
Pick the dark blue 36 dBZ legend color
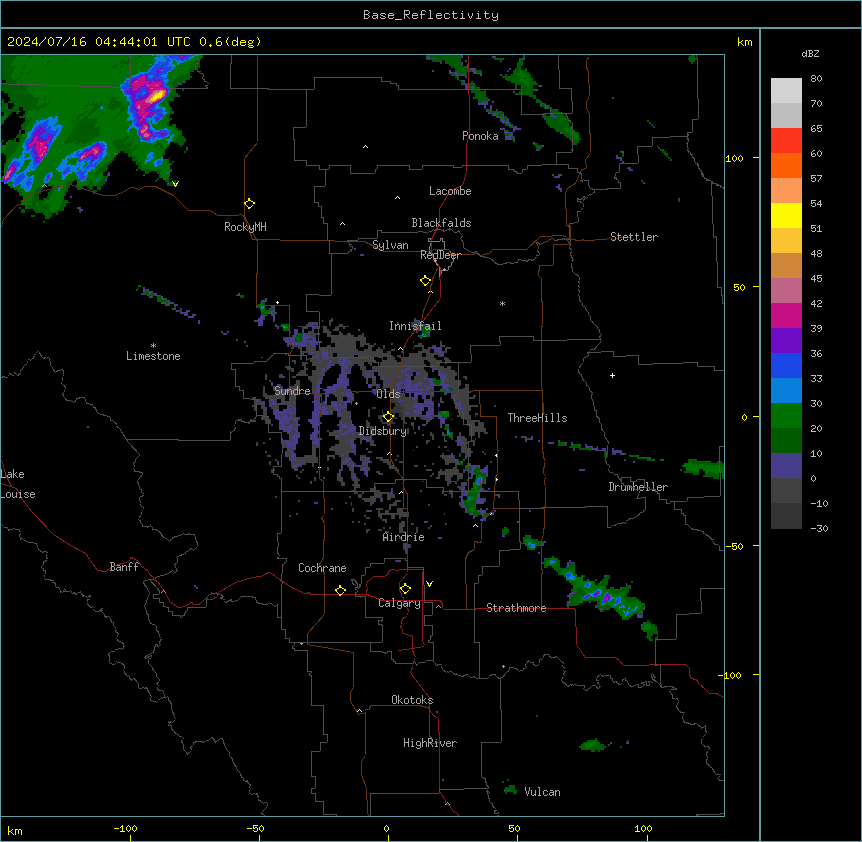pyautogui.click(x=786, y=365)
